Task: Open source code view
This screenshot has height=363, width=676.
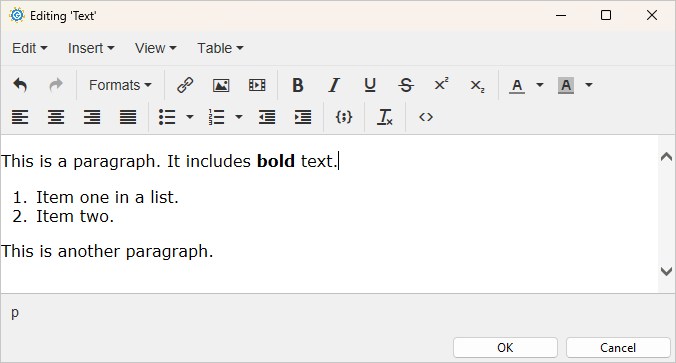Action: (426, 117)
